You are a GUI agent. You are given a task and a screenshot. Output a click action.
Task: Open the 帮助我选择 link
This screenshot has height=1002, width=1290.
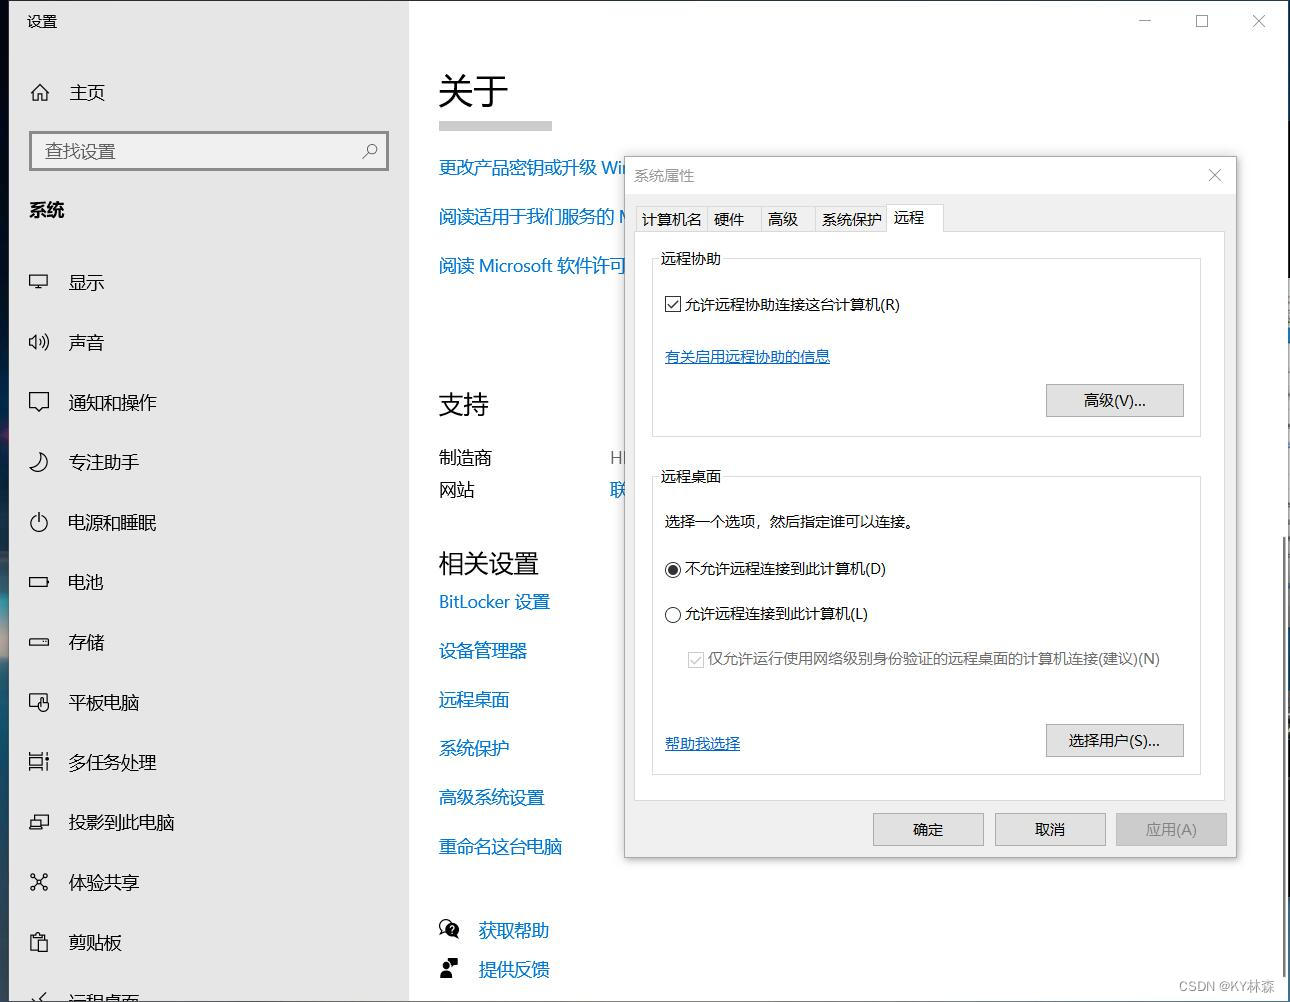[x=702, y=743]
